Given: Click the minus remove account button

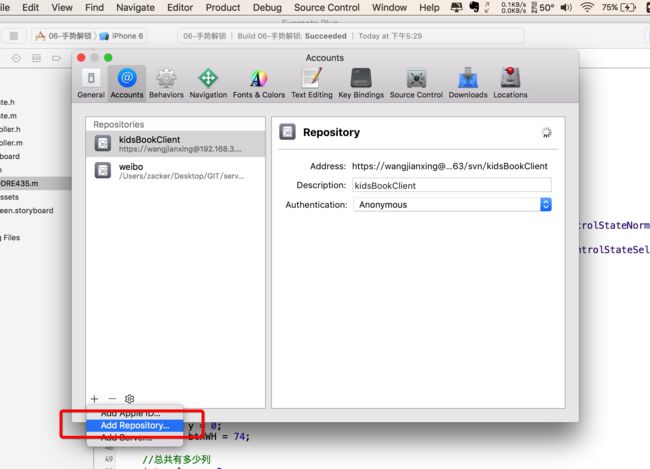Looking at the screenshot, I should point(112,399).
